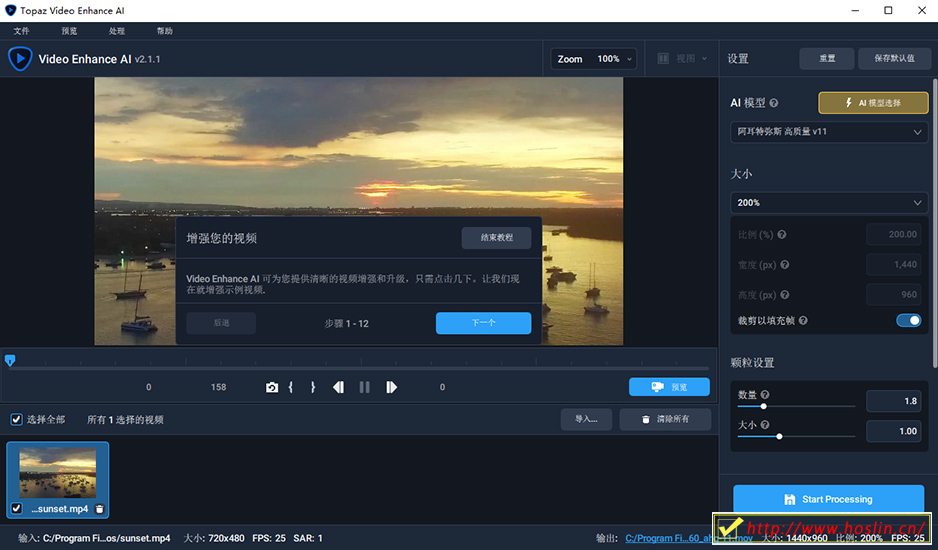Click the 比例 (%) field 200.00

[894, 235]
